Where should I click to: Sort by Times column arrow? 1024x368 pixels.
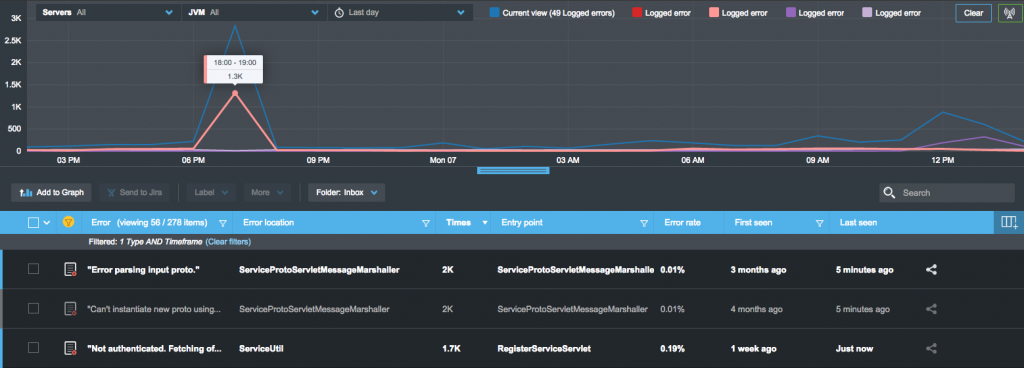484,223
